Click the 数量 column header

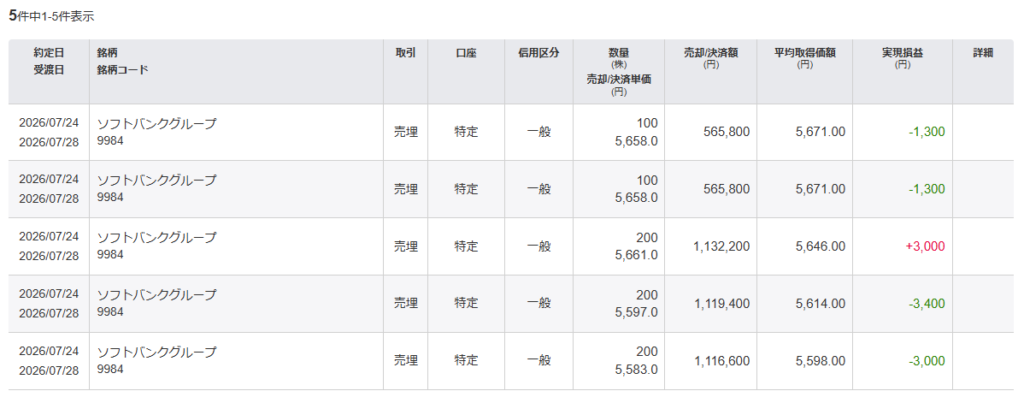coord(618,54)
